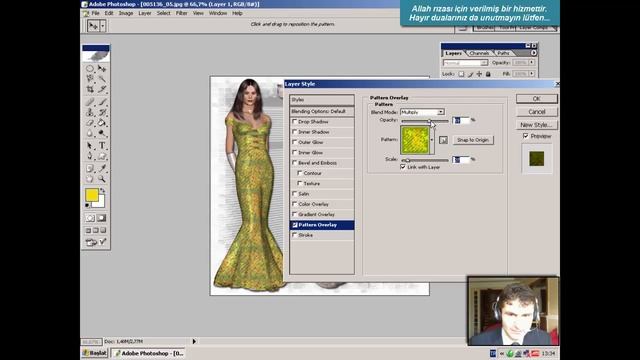640x360 pixels.
Task: Enable the Bevel and Emboss checkbox
Action: pyautogui.click(x=294, y=162)
